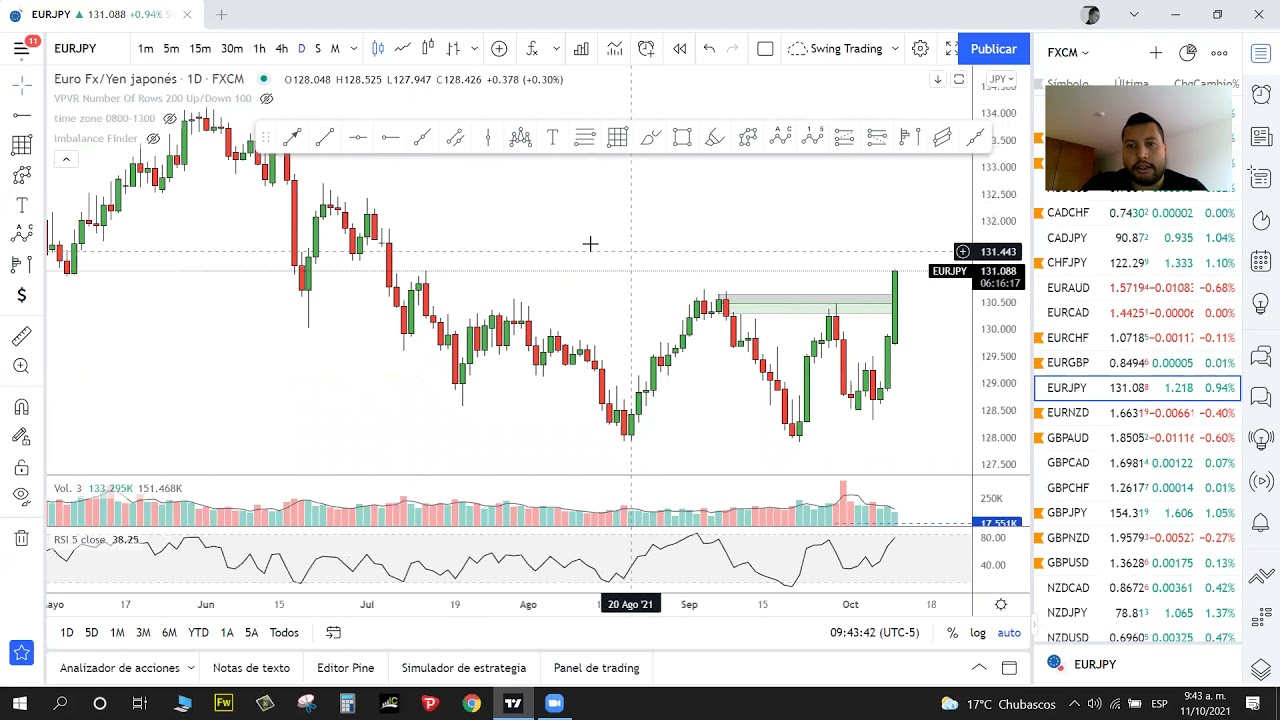Screen dimensions: 1280x720
Task: Expand the indicator templates dropdown arrow
Action: pyautogui.click(x=556, y=49)
